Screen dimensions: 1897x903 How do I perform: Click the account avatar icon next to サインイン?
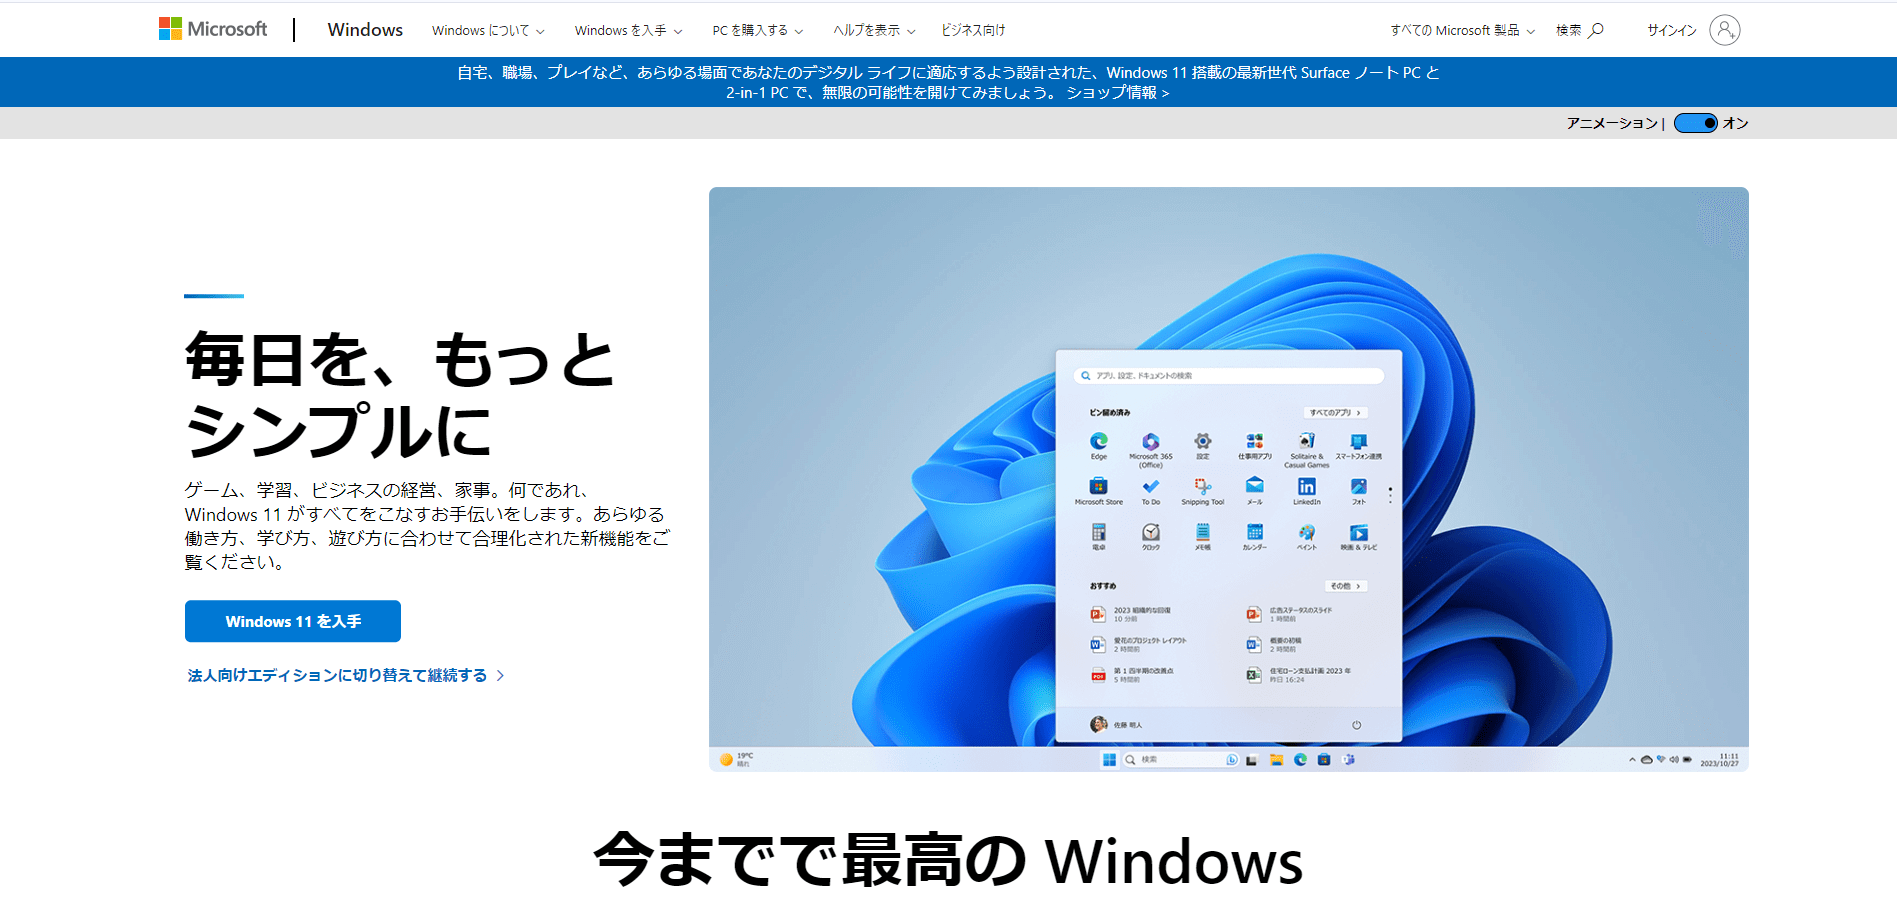1724,30
